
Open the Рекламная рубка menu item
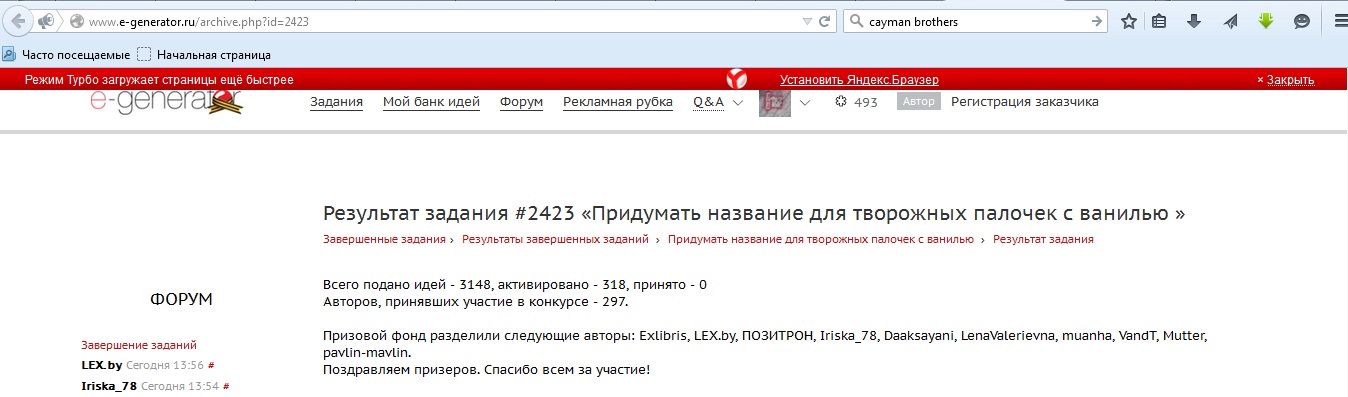click(x=618, y=102)
